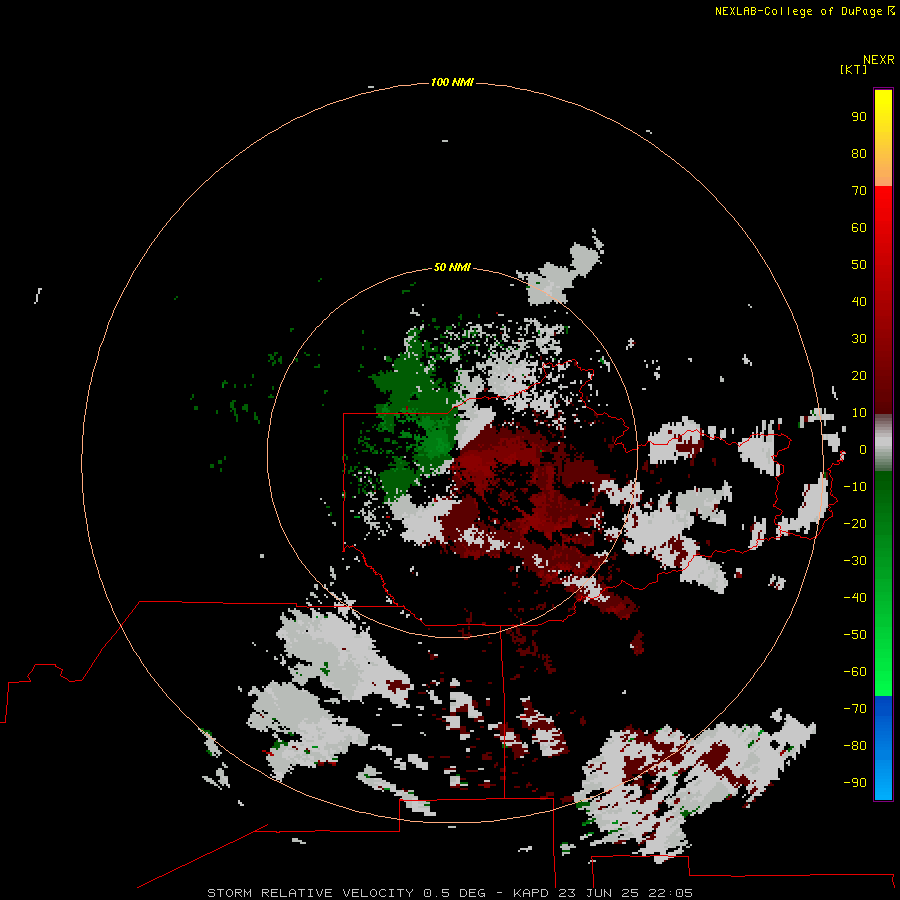Click the 90 value on the velocity scale
Viewport: 900px width, 900px height.
point(859,117)
